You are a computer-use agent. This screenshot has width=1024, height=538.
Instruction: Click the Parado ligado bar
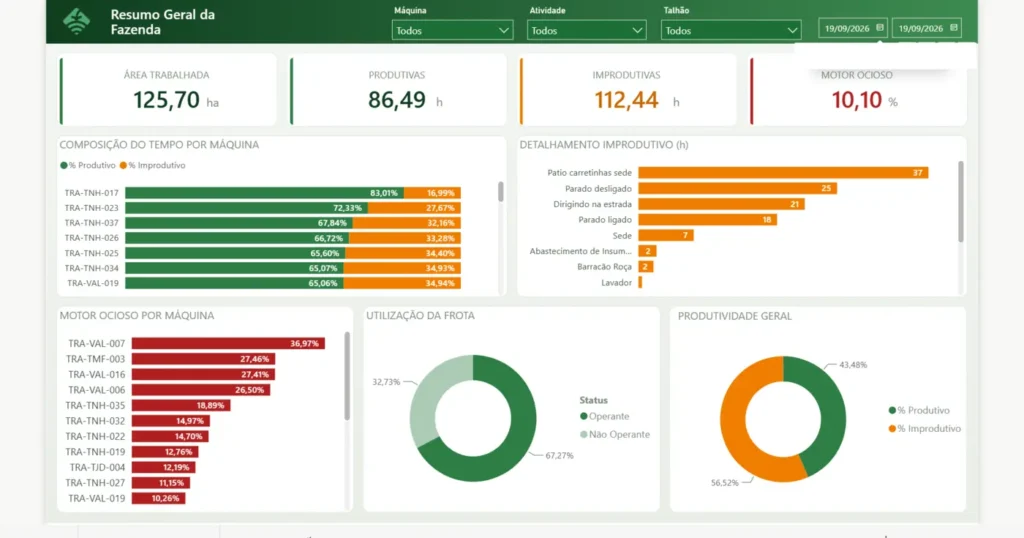click(x=708, y=219)
